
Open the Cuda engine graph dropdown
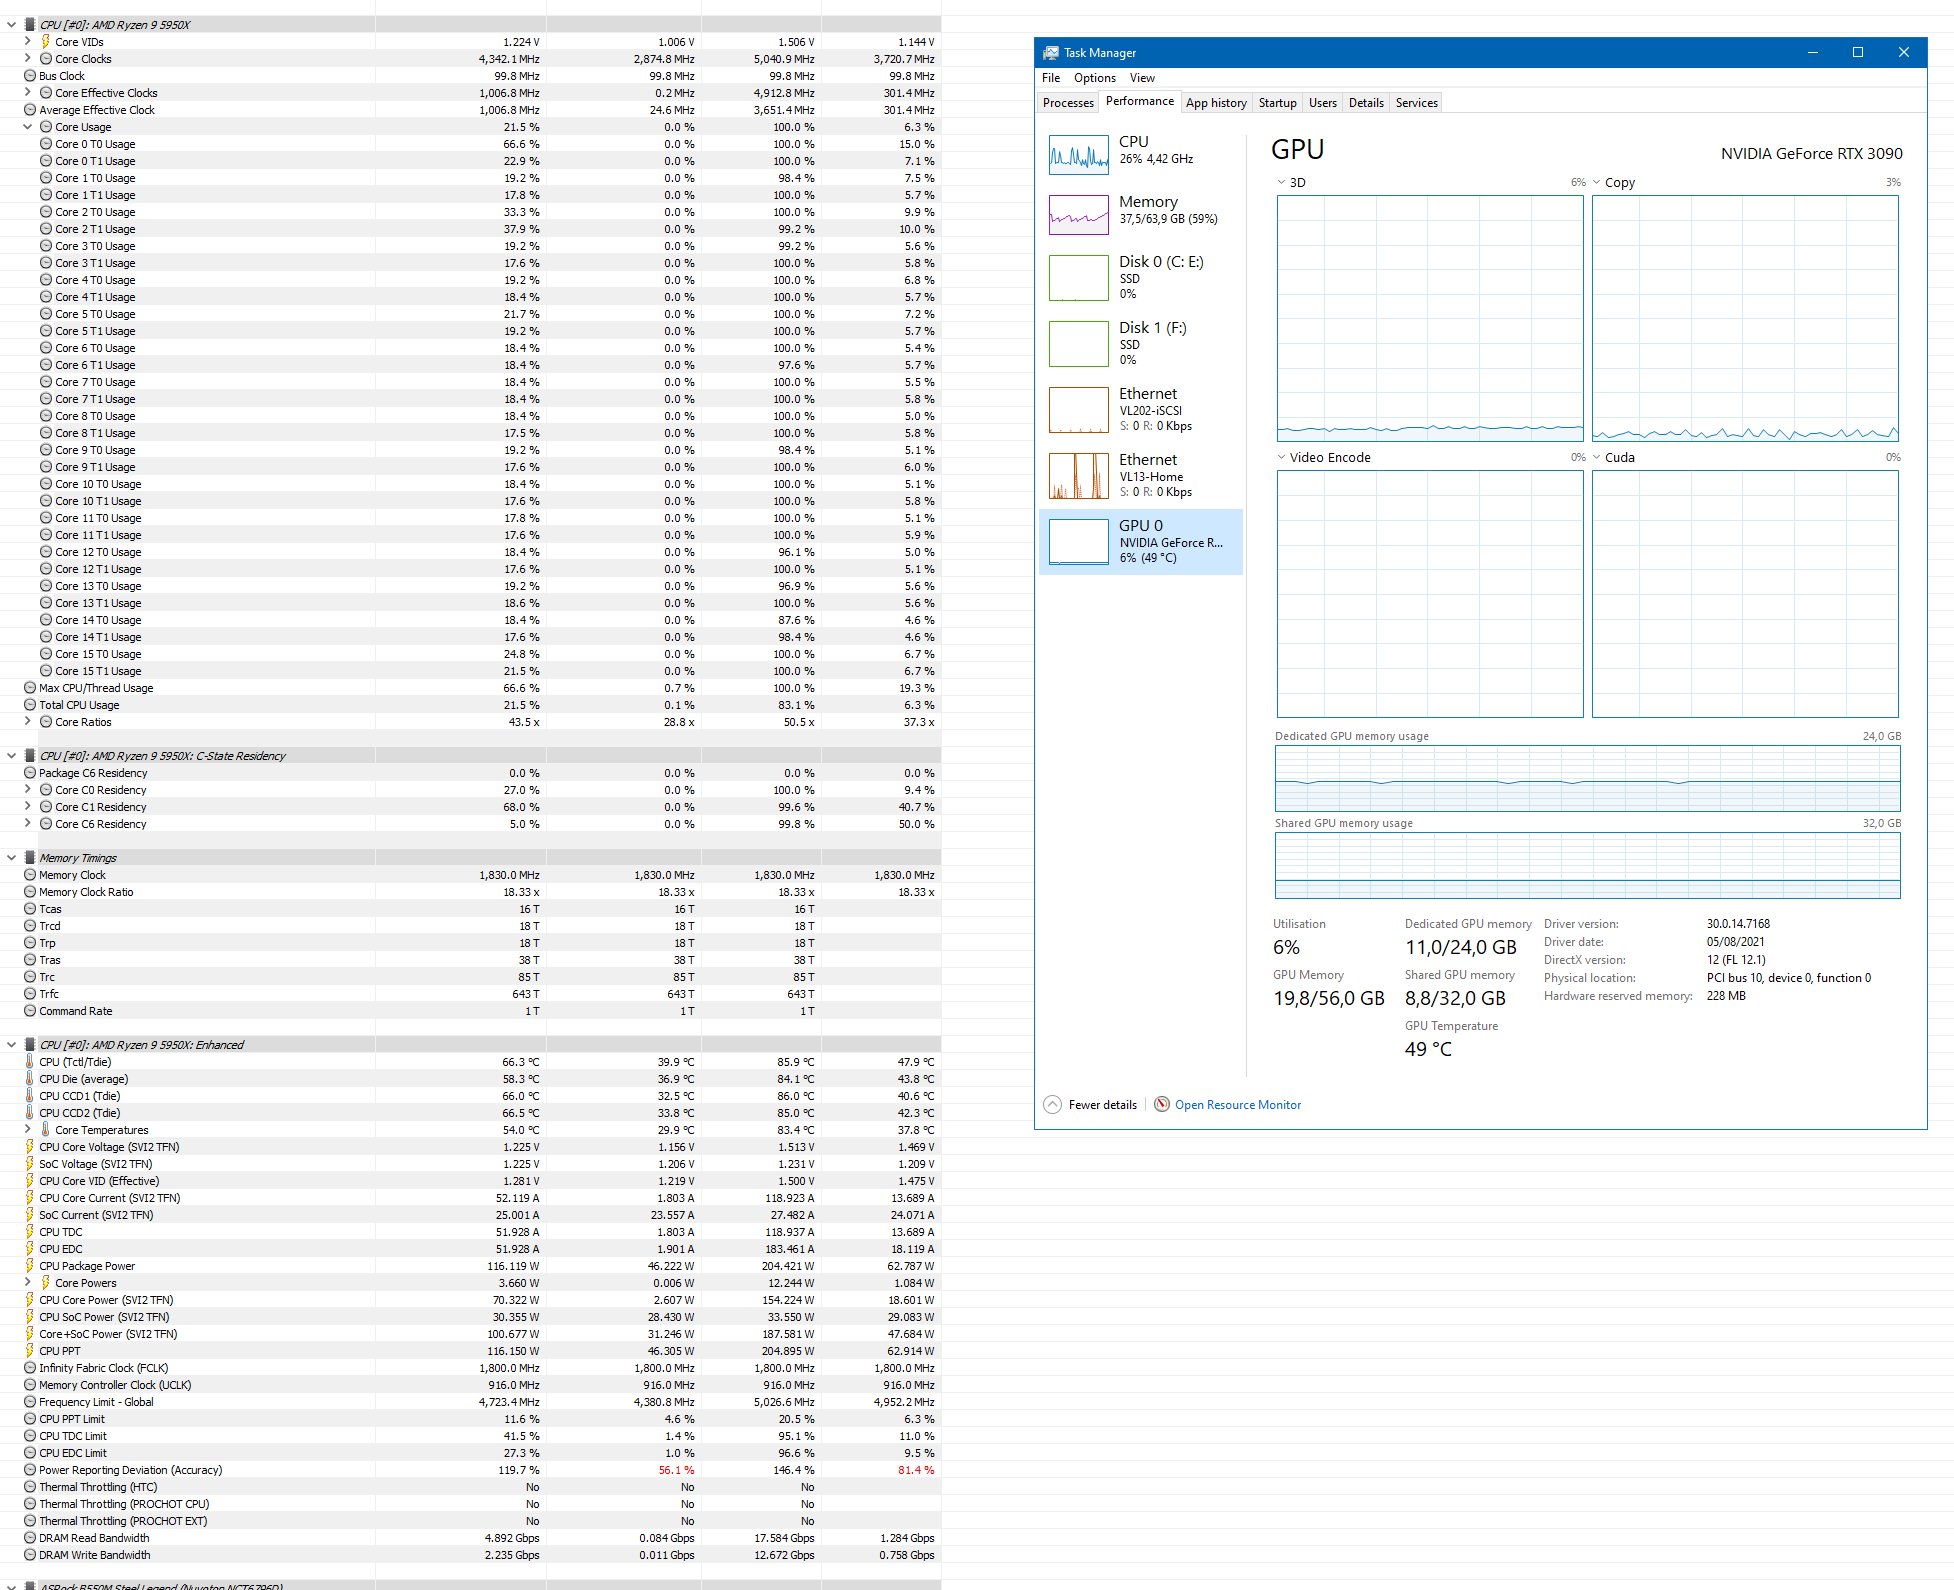point(1596,458)
